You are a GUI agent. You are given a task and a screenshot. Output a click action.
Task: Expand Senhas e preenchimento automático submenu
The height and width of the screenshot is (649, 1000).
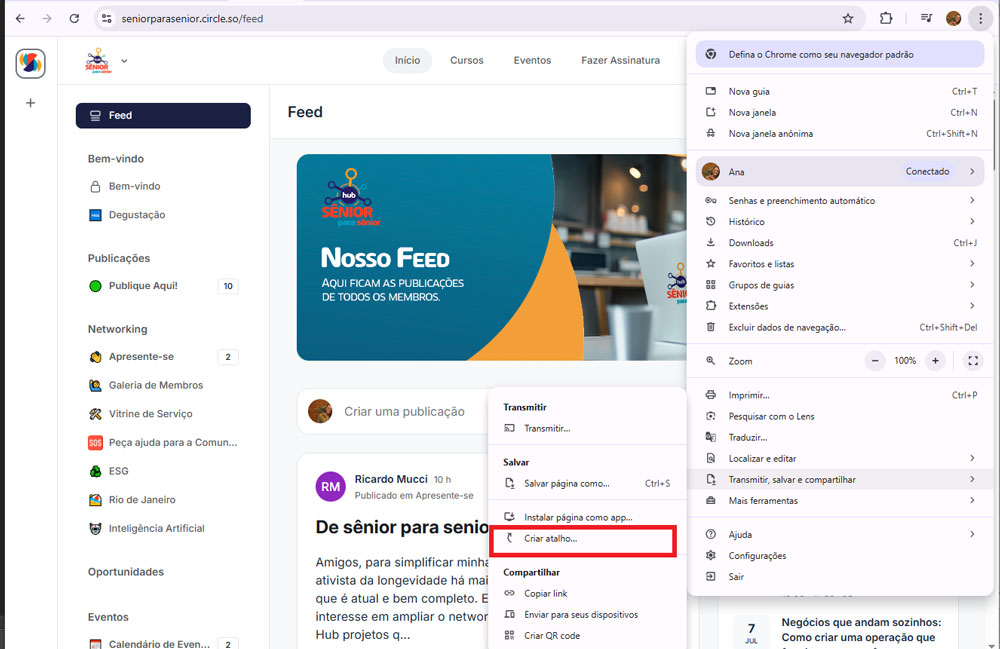972,200
